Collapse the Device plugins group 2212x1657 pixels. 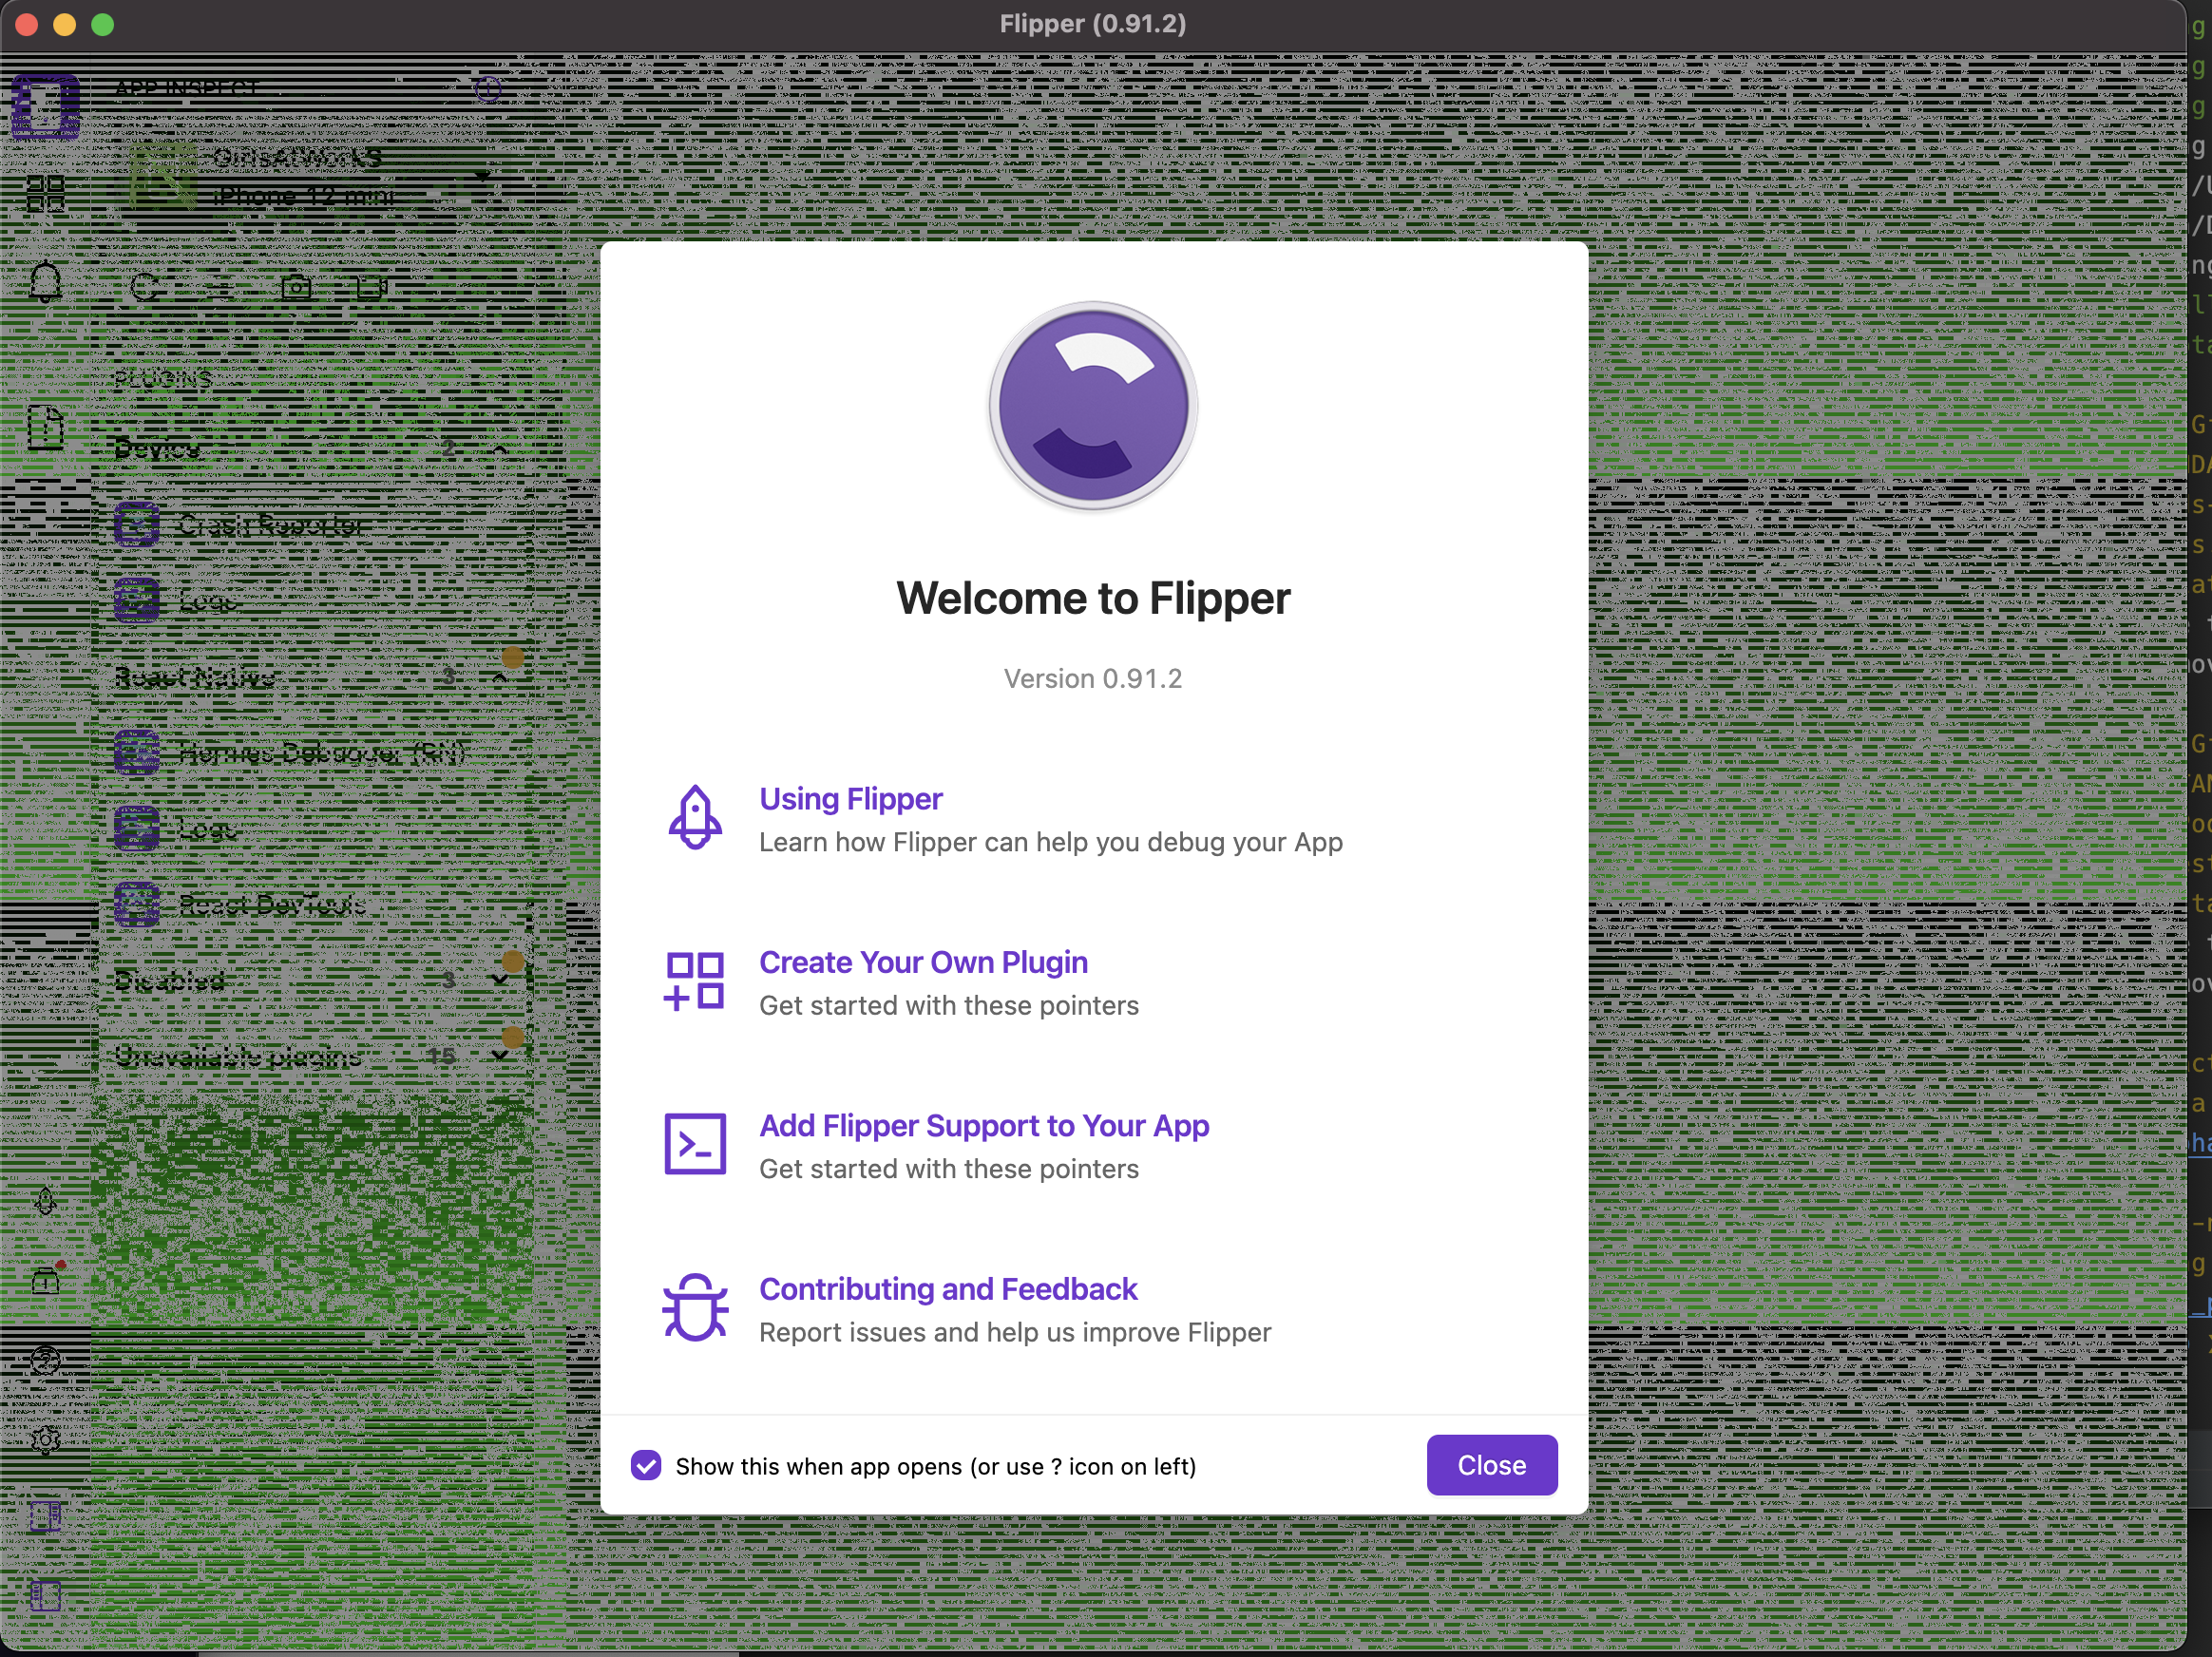pos(500,449)
